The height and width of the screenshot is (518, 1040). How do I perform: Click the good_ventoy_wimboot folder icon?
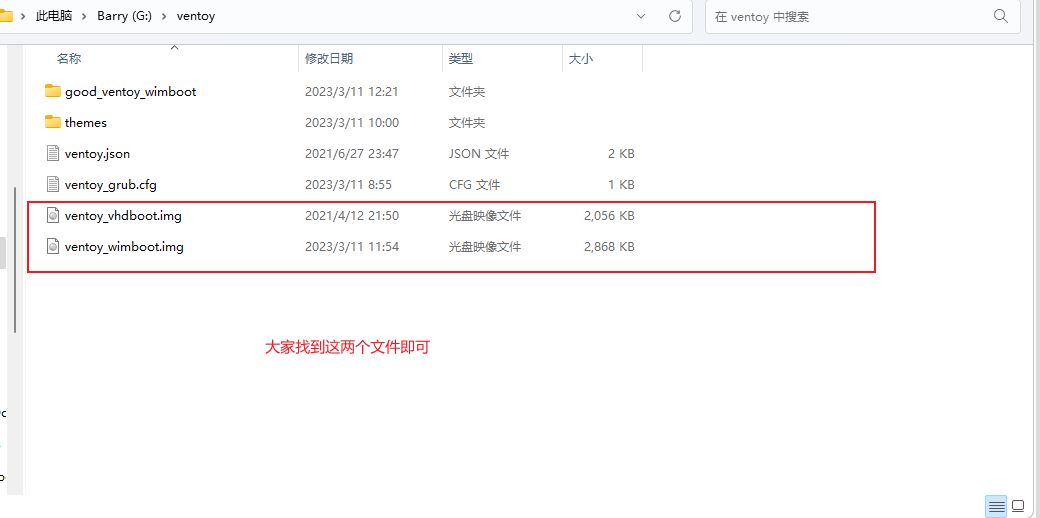coord(53,91)
